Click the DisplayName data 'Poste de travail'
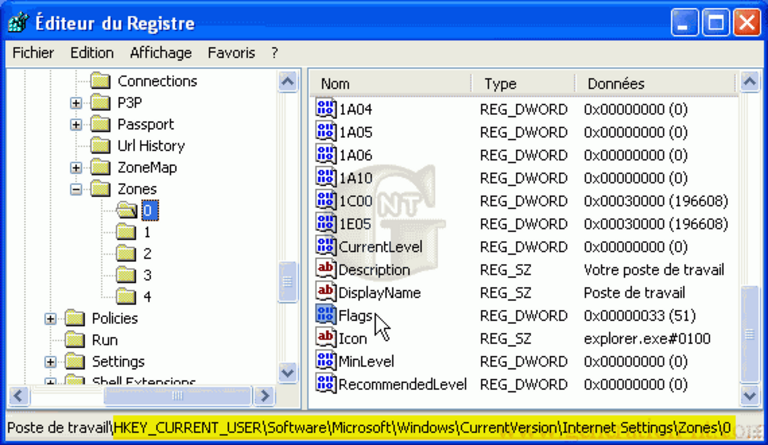768x445 pixels. pos(634,293)
